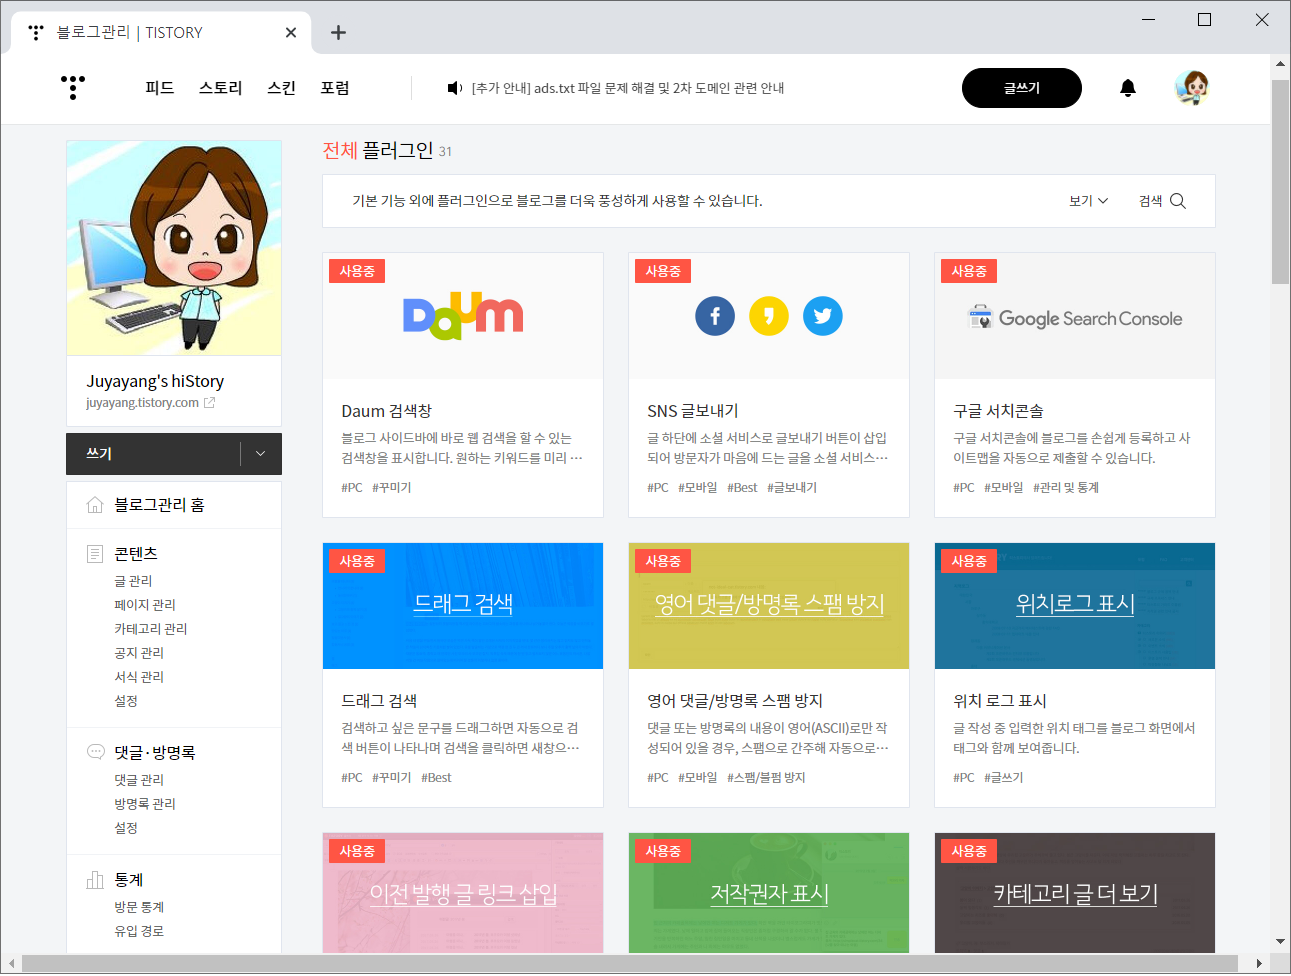Click the 댓글·방명록 speech bubble icon

(x=95, y=752)
